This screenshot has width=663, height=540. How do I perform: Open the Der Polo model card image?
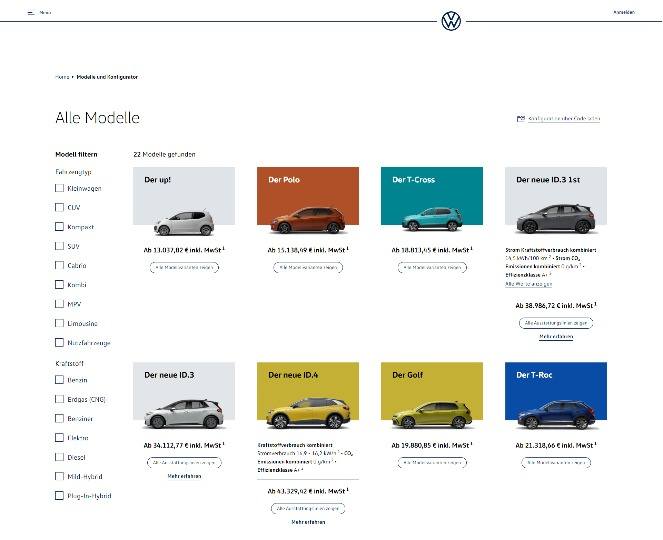[308, 201]
